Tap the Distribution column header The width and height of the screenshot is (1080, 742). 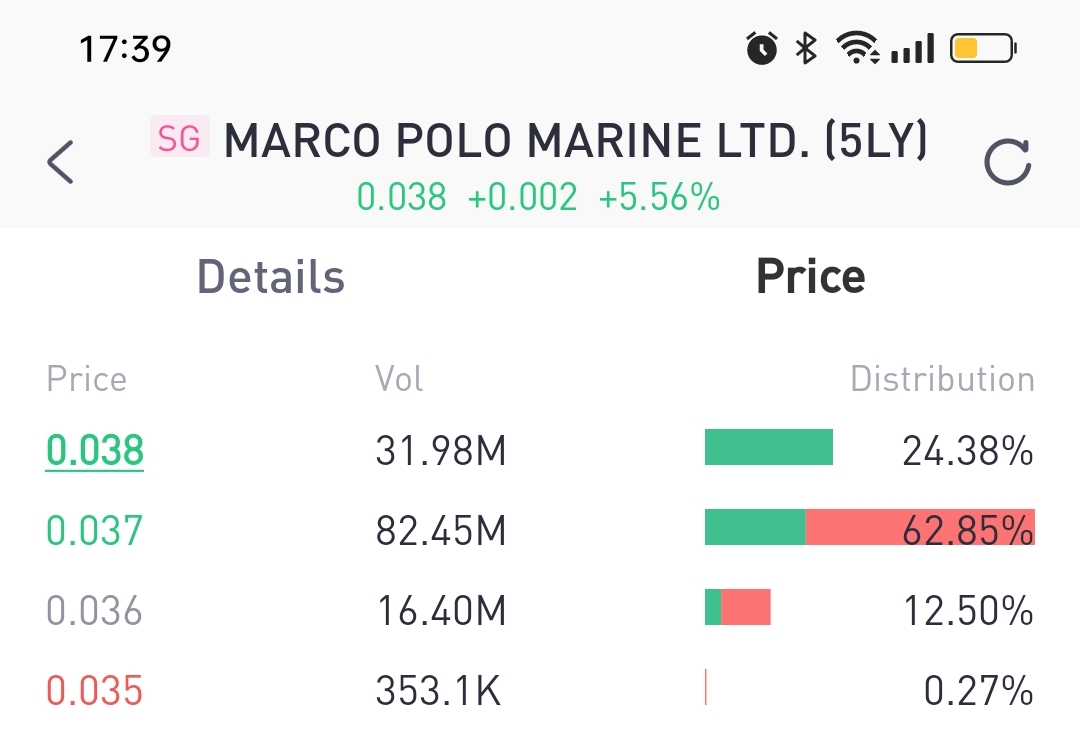pos(941,379)
